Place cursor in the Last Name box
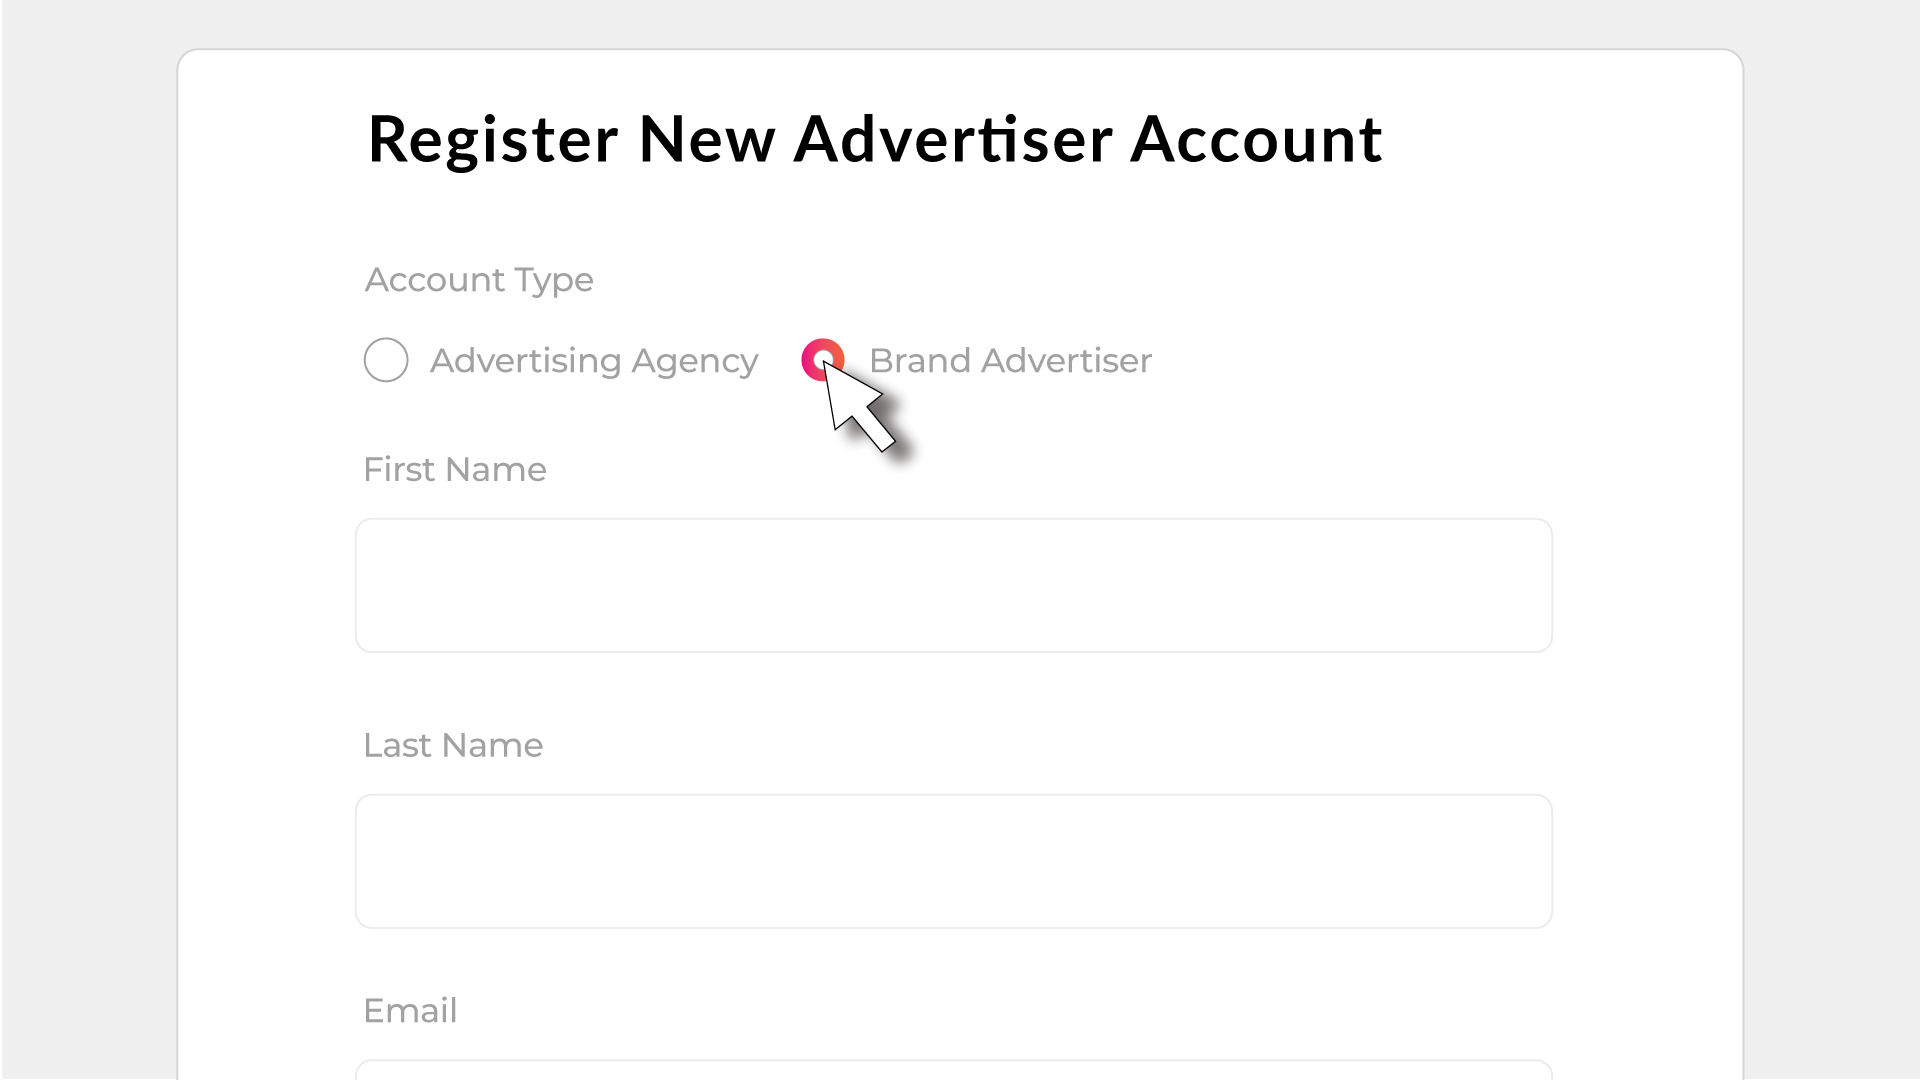 [x=953, y=861]
